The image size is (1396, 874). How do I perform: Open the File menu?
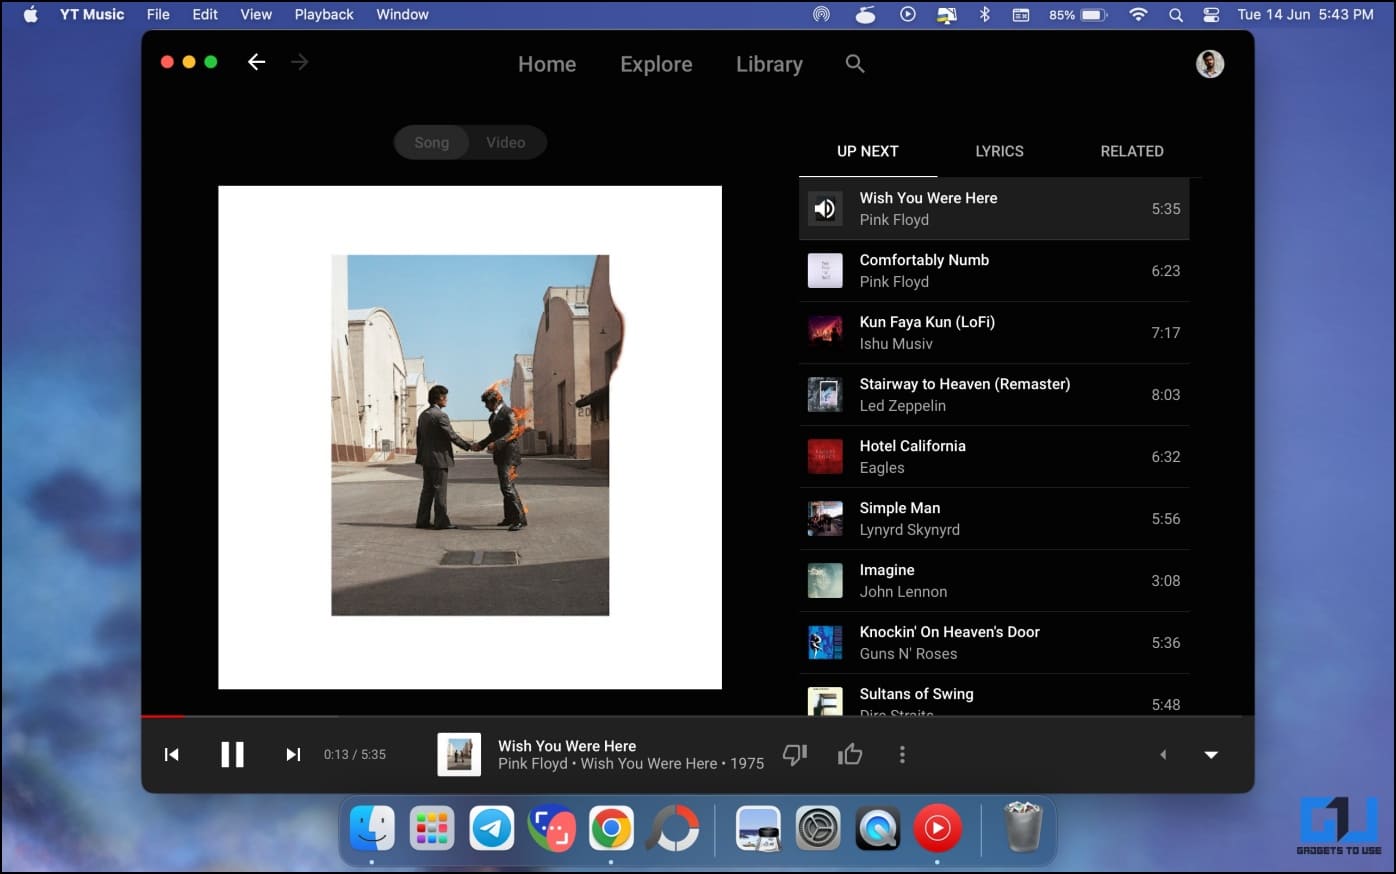(158, 14)
